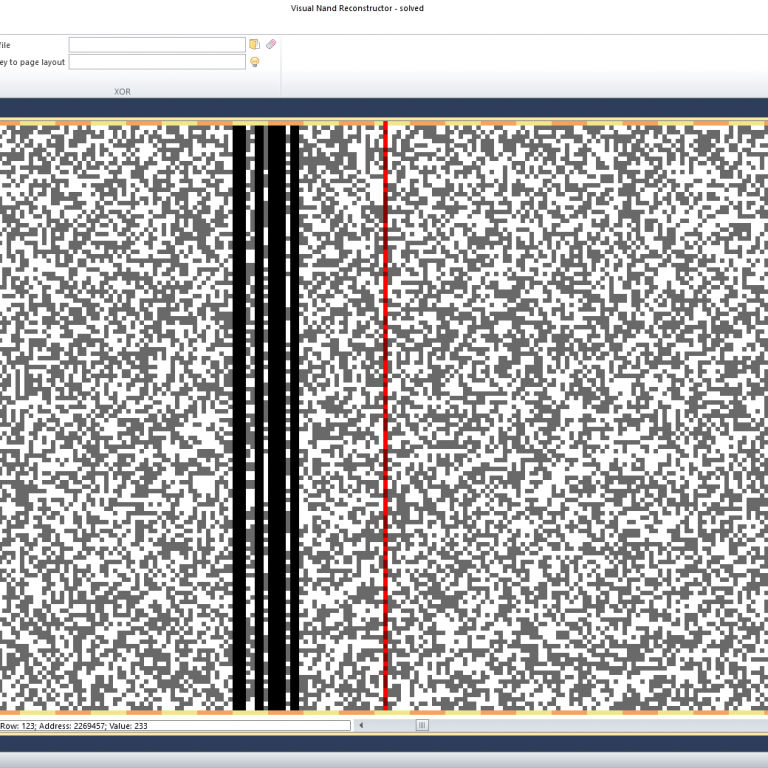This screenshot has width=768, height=768.
Task: Click the leftmost black column in bitmap
Action: pos(239,400)
